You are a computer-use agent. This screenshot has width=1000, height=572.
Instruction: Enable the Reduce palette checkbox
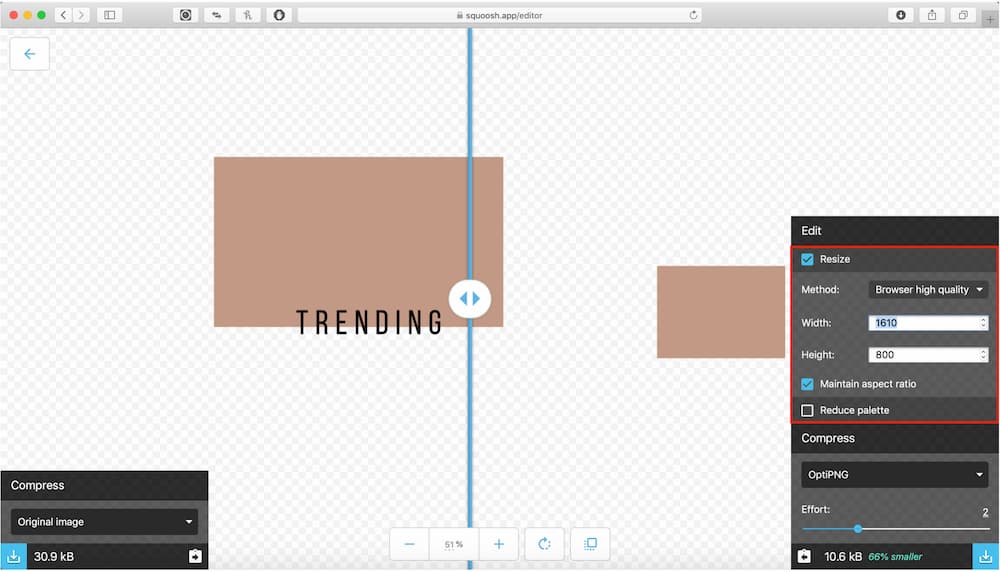[807, 410]
